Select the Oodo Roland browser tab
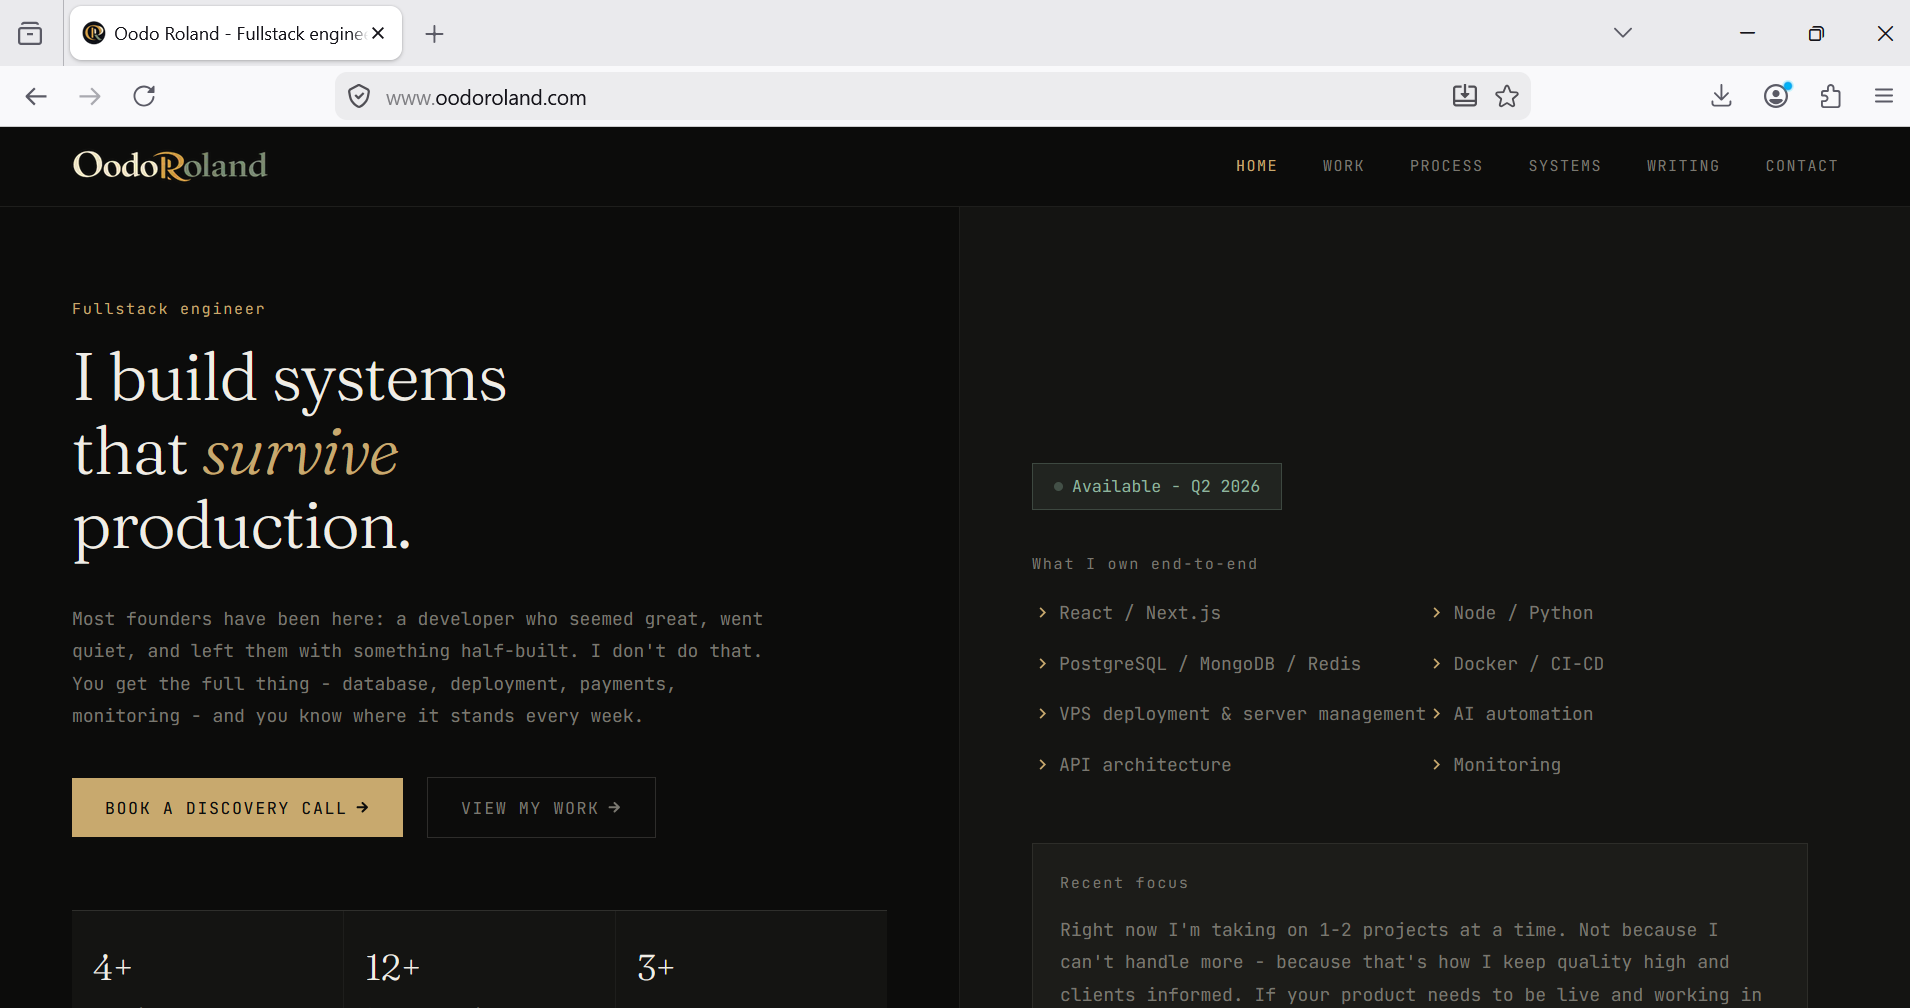The image size is (1910, 1008). (x=236, y=34)
